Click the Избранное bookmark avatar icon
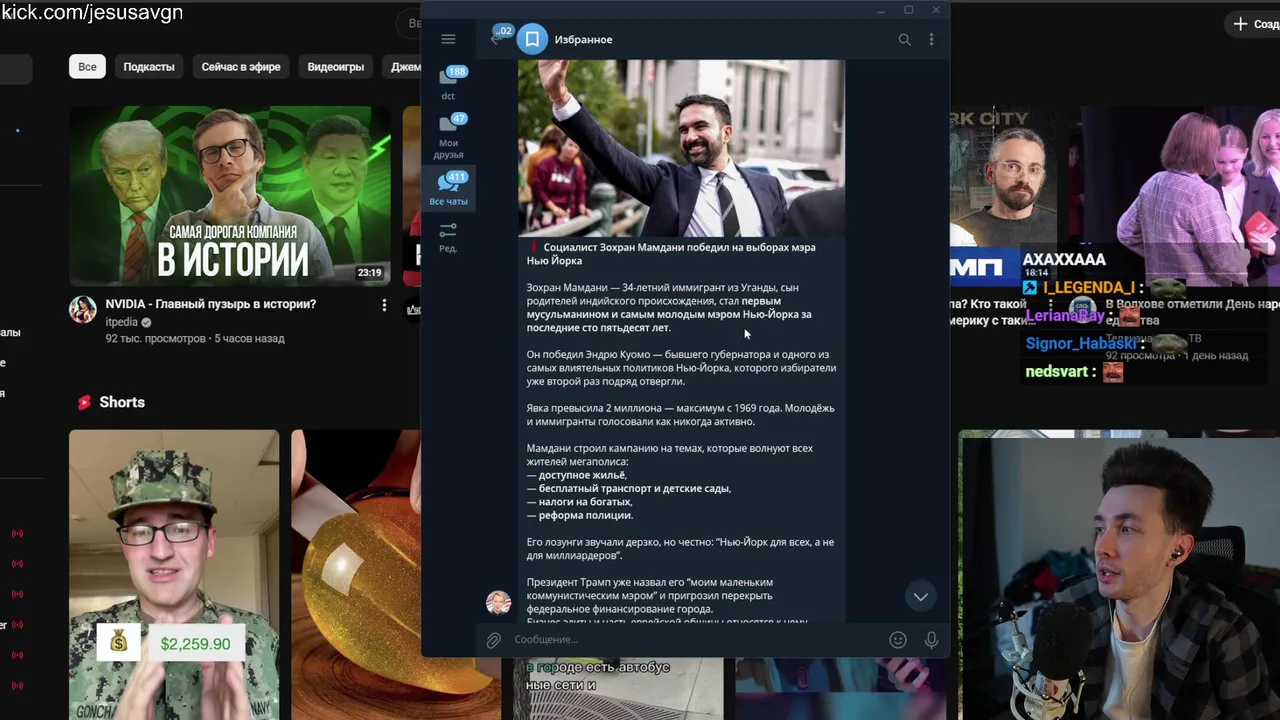Viewport: 1280px width, 720px height. click(532, 39)
